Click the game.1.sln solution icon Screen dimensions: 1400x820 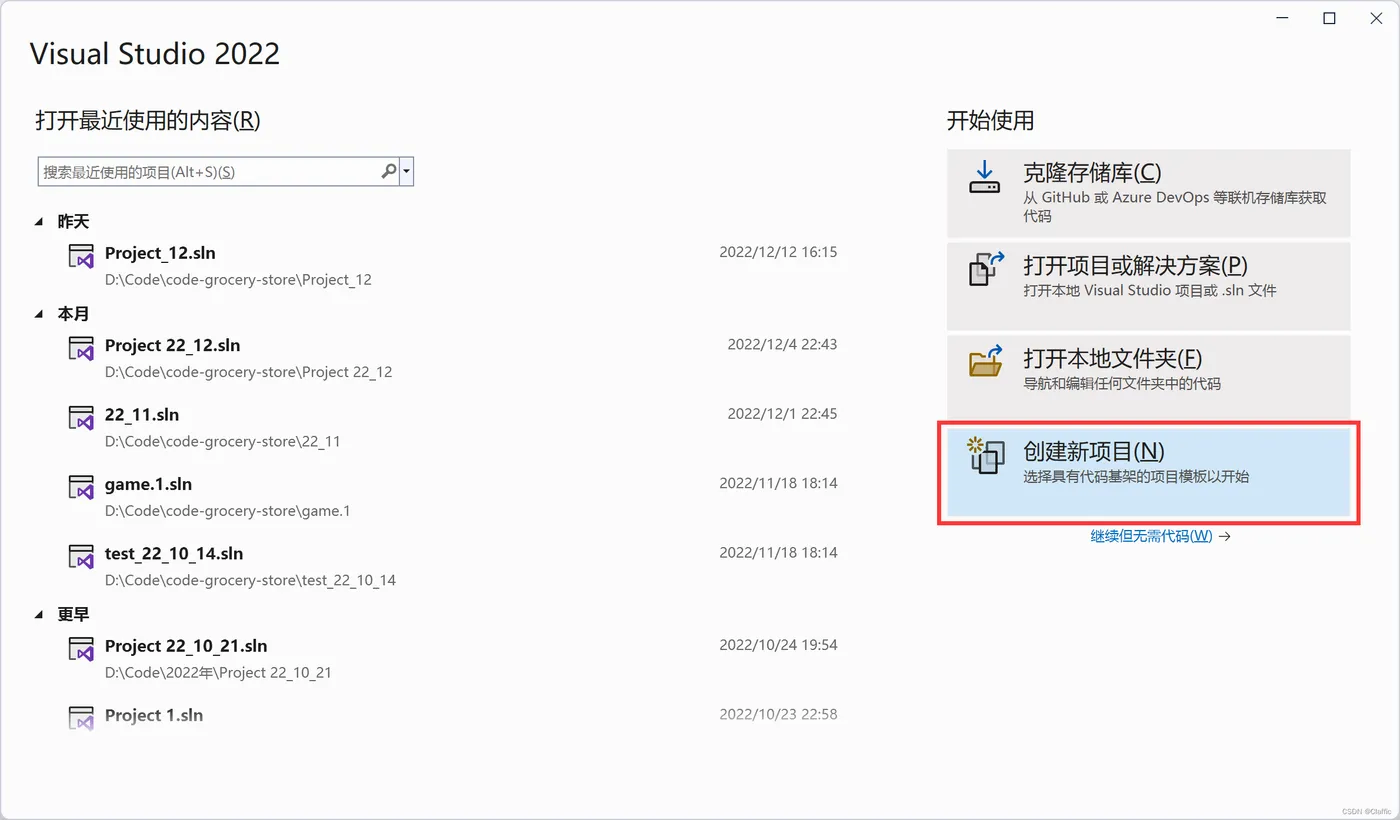point(81,487)
